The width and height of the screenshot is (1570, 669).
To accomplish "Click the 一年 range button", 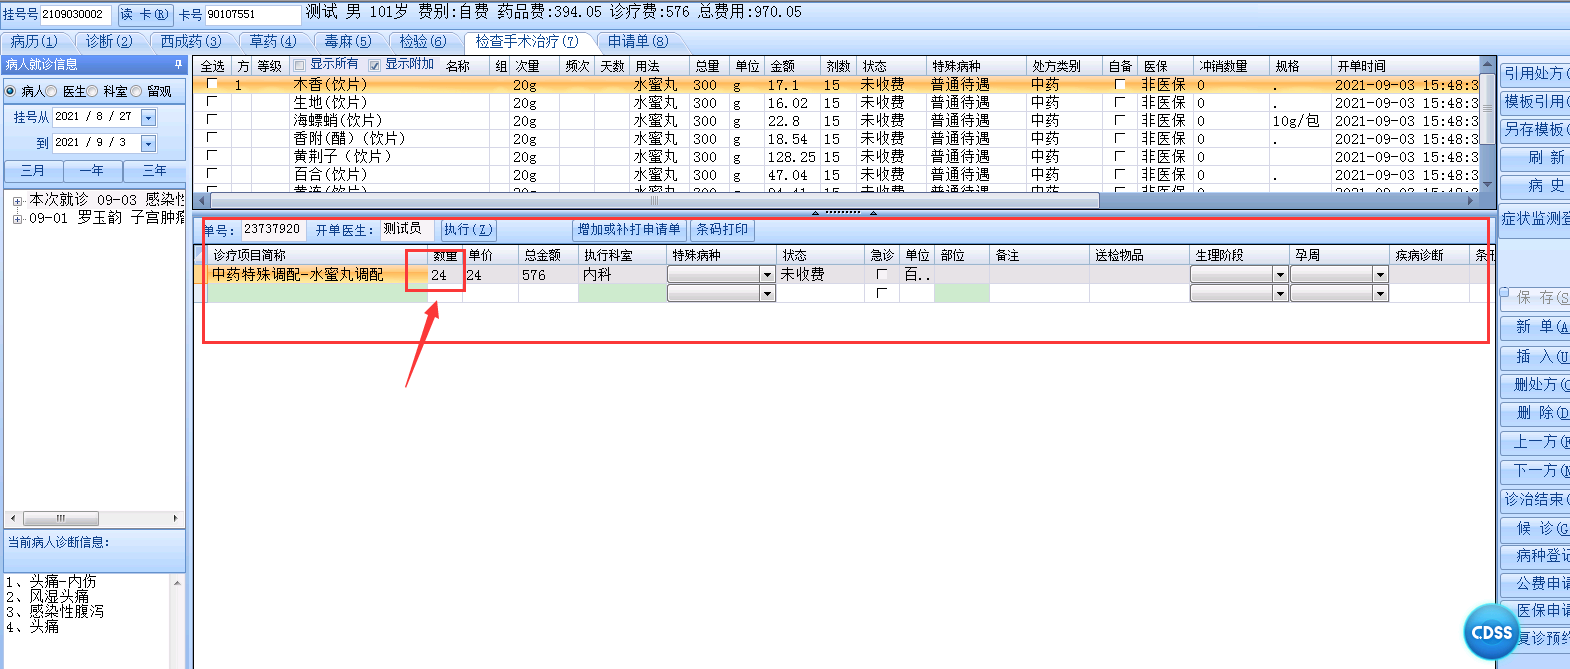I will coord(92,171).
